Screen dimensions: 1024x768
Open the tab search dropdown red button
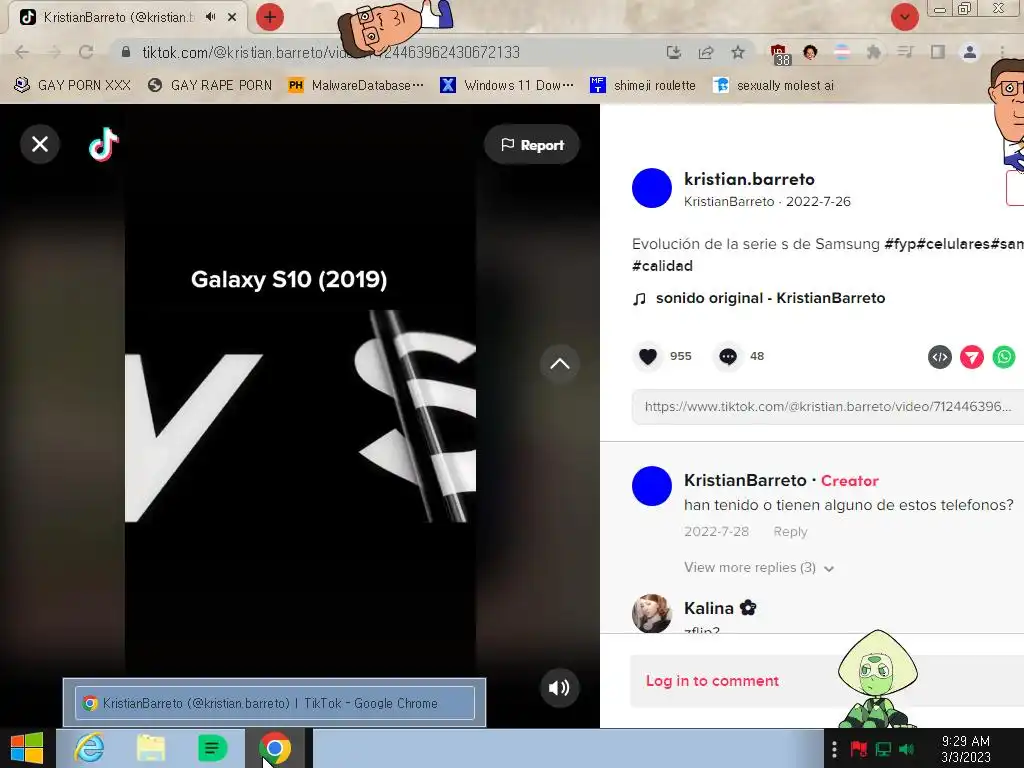(x=904, y=17)
